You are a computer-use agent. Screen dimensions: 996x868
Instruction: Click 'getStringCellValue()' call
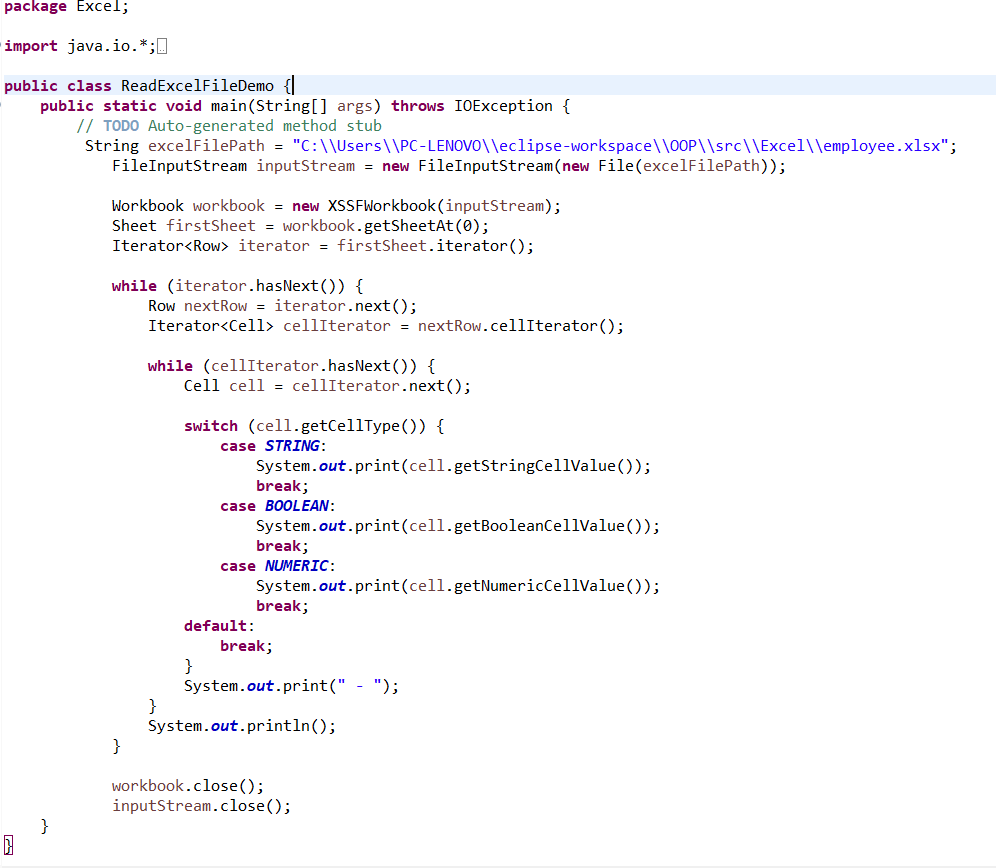(548, 466)
